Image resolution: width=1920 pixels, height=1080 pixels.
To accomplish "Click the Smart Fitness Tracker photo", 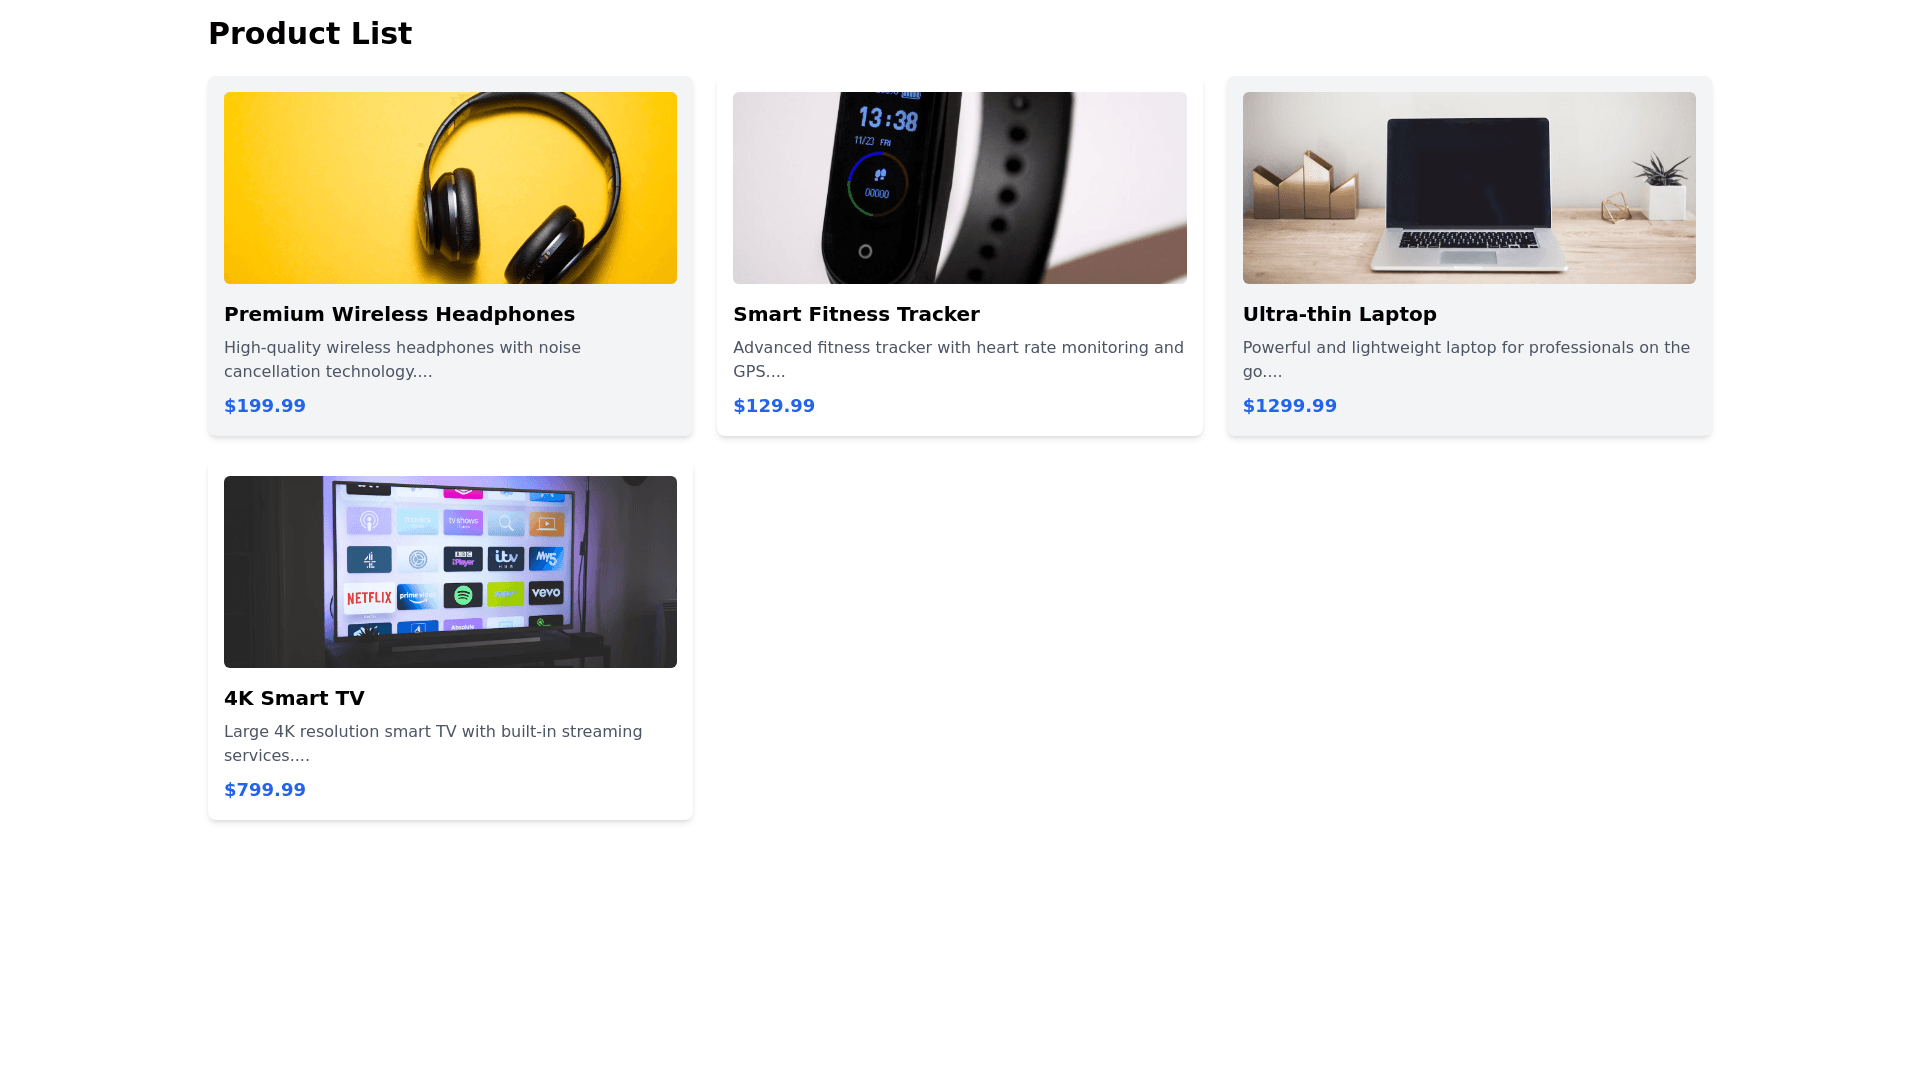I will [x=960, y=188].
